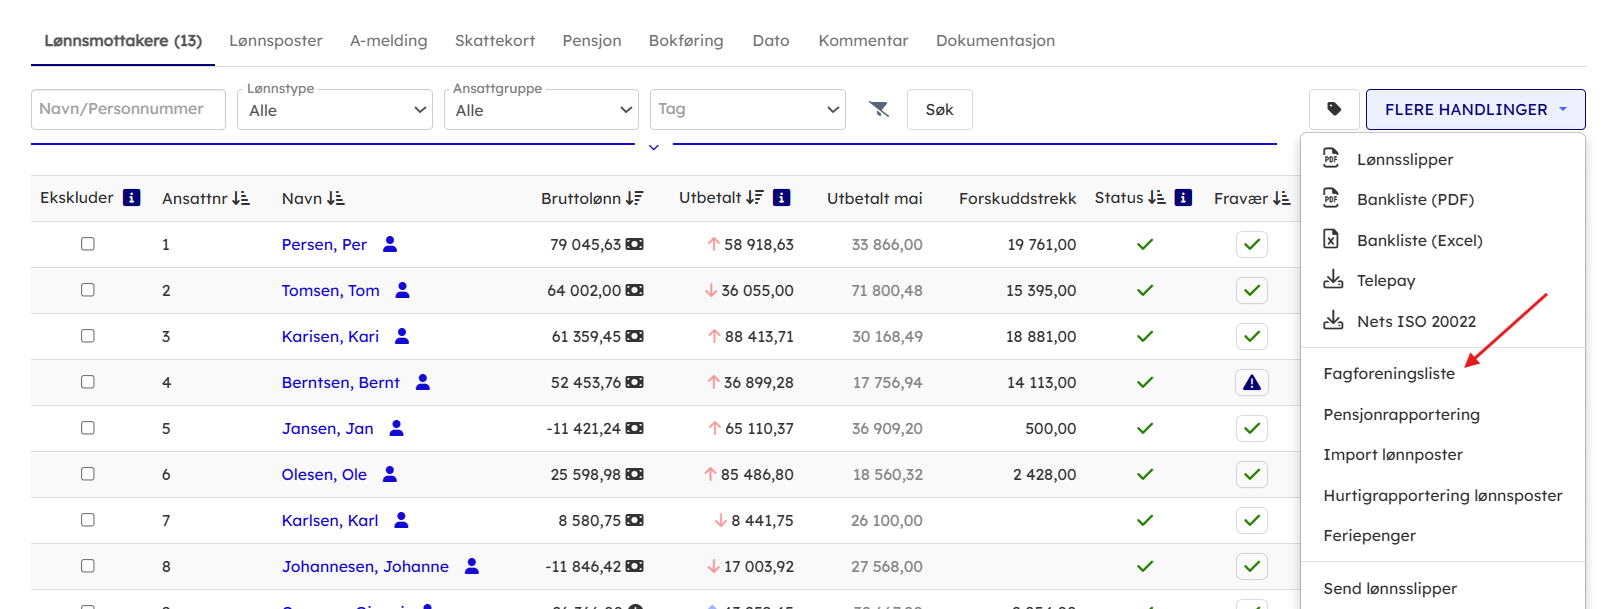This screenshot has height=609, width=1606.
Task: Select Fagforeningsliste from the menu
Action: click(1388, 374)
